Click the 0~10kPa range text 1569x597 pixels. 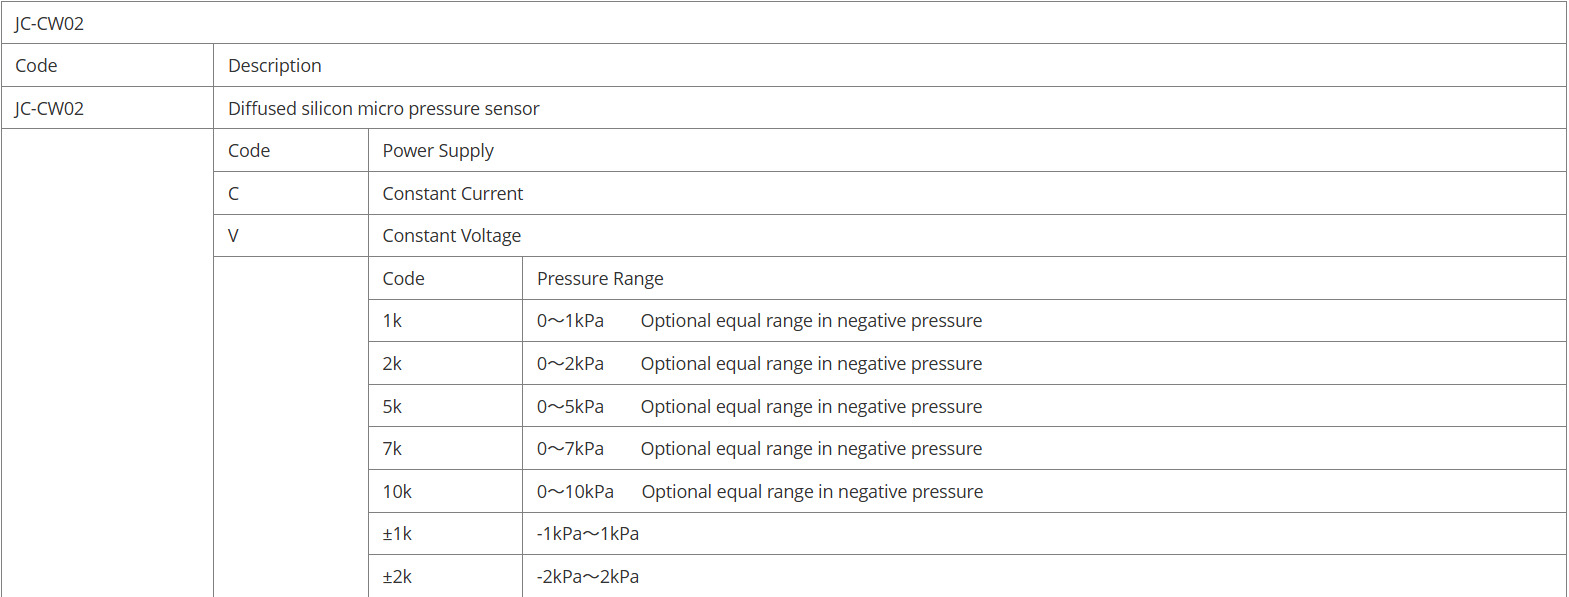[x=575, y=492]
